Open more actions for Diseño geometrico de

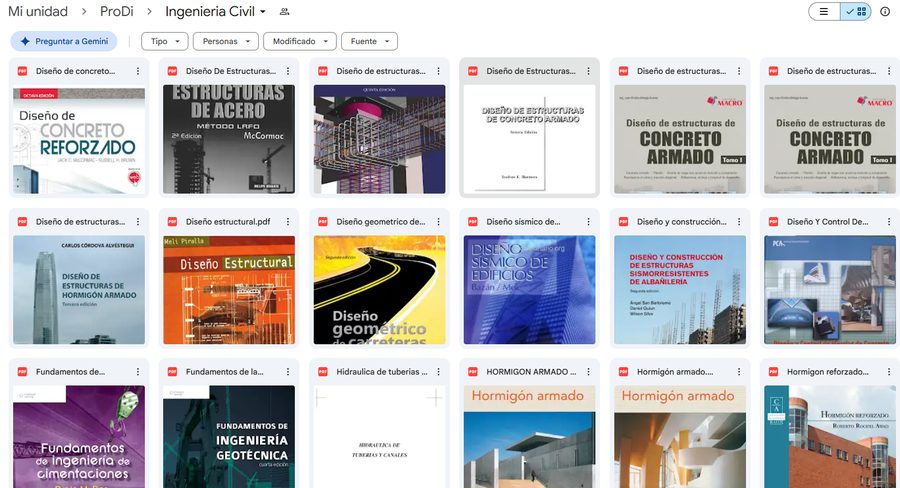[x=439, y=222]
